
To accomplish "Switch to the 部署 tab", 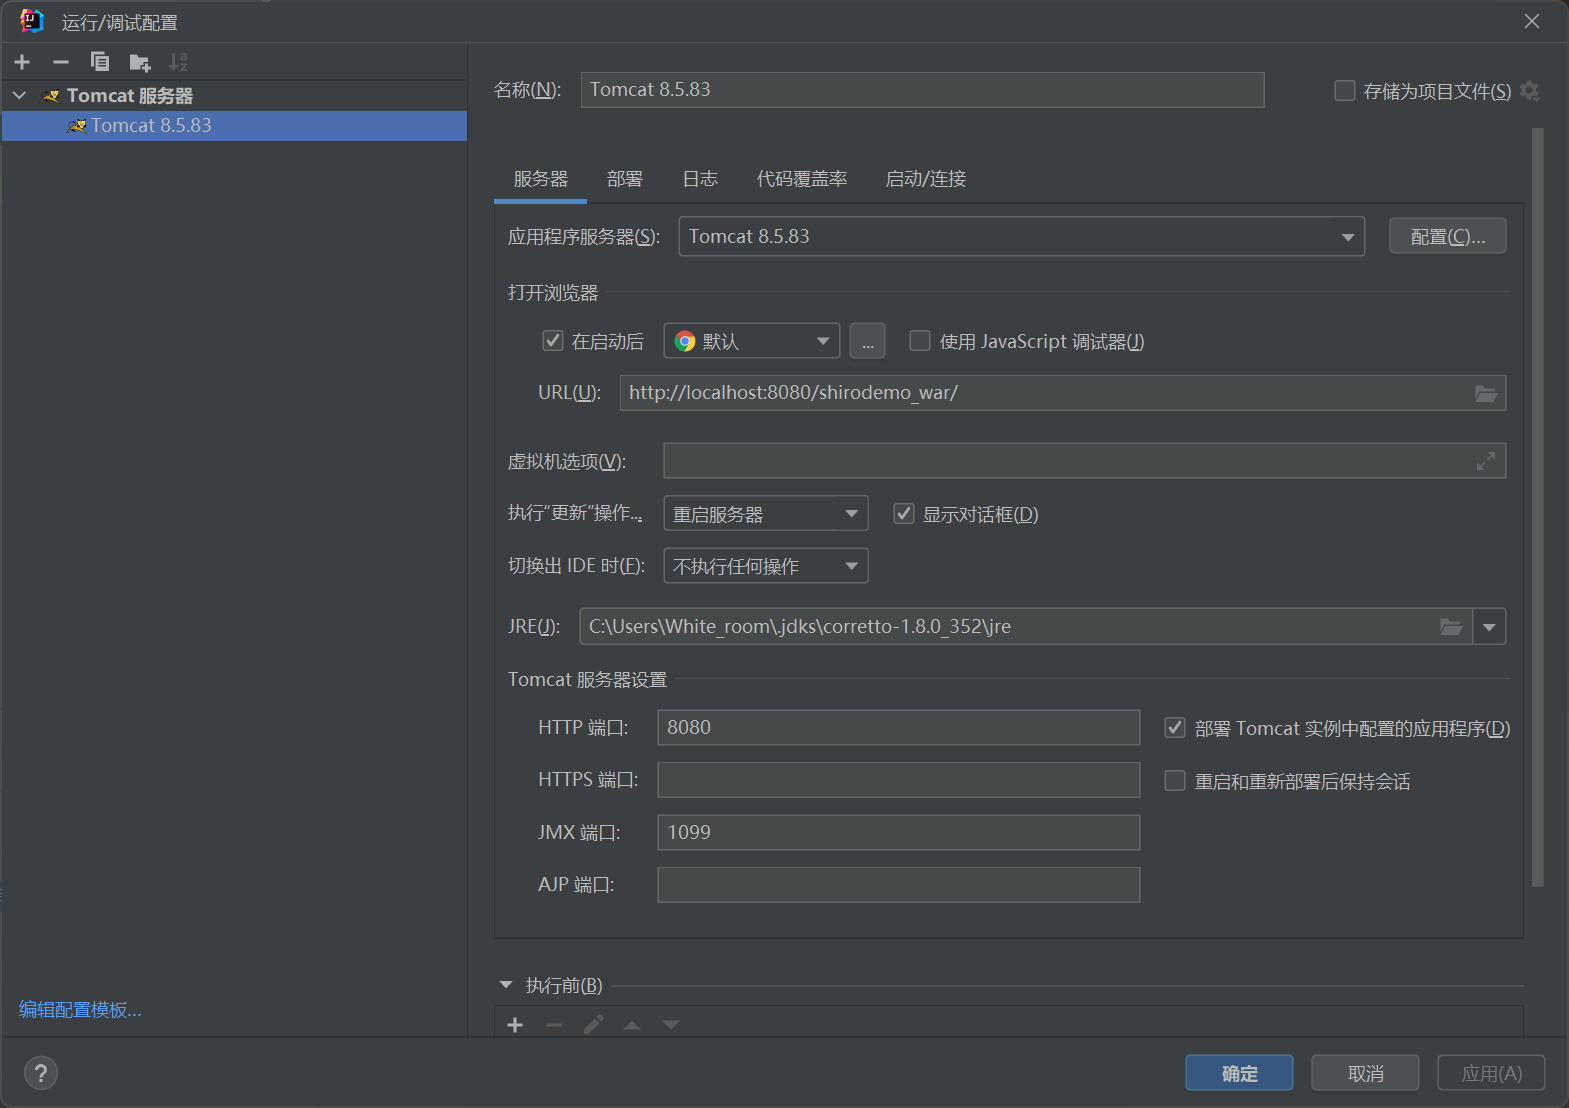I will [625, 179].
